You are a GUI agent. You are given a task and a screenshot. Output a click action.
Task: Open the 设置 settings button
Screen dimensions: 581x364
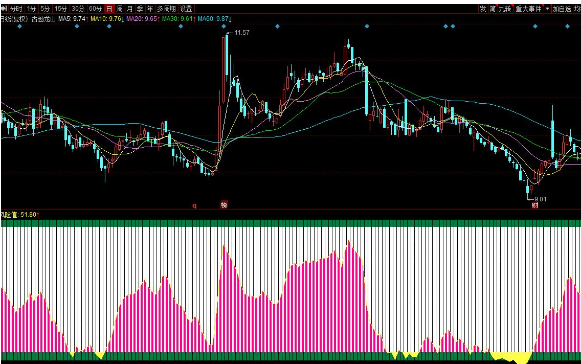(186, 9)
